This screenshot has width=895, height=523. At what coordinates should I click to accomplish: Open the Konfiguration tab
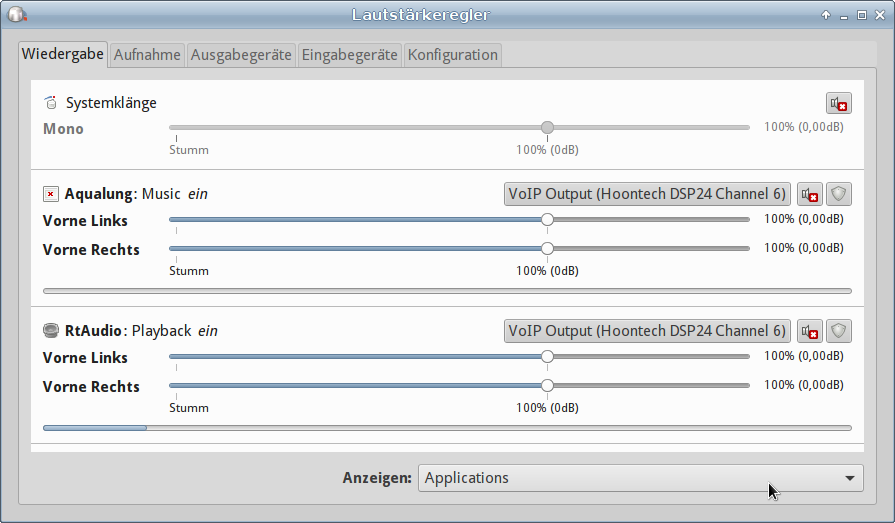452,55
